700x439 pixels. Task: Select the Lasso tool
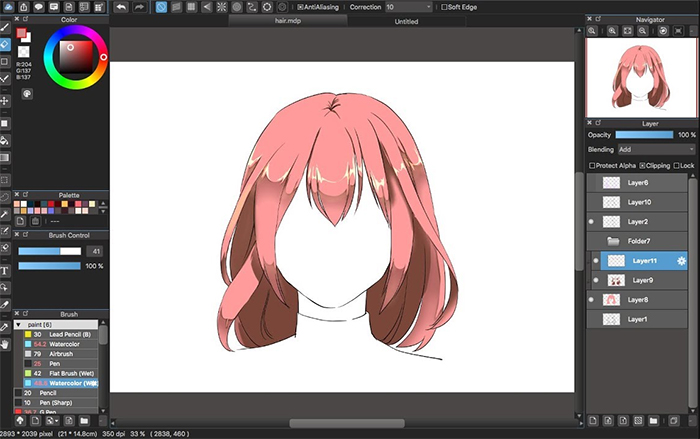point(5,197)
